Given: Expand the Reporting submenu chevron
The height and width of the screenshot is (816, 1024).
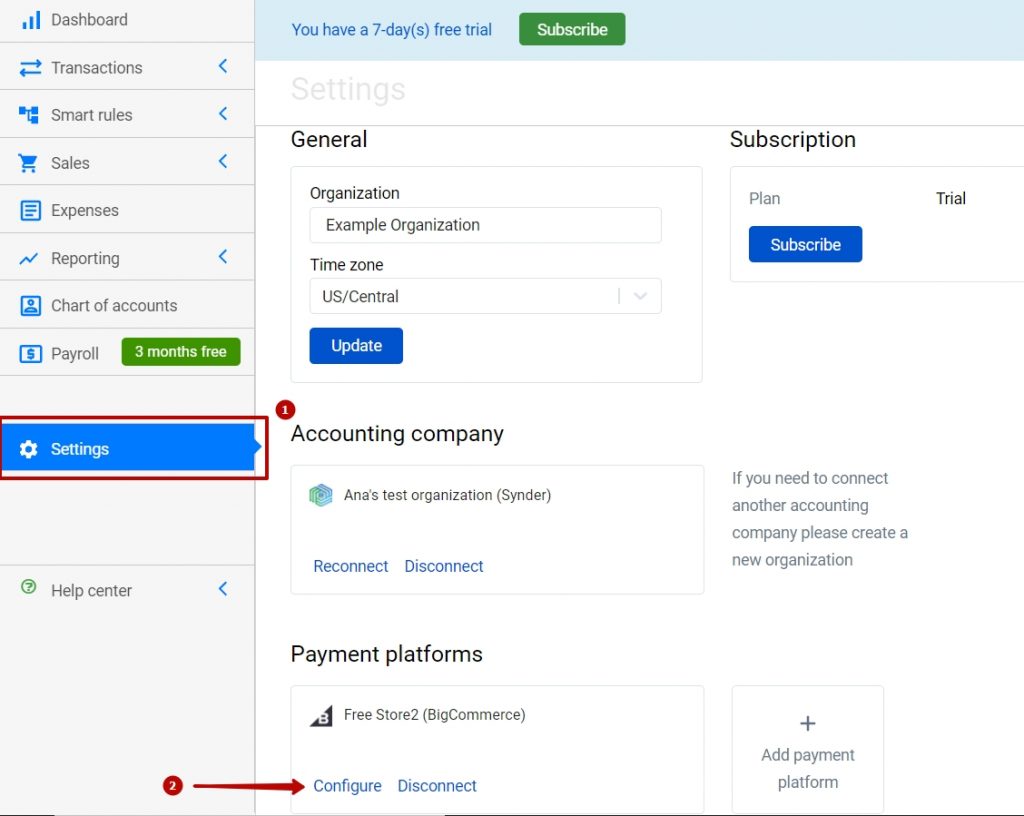Looking at the screenshot, I should (223, 257).
